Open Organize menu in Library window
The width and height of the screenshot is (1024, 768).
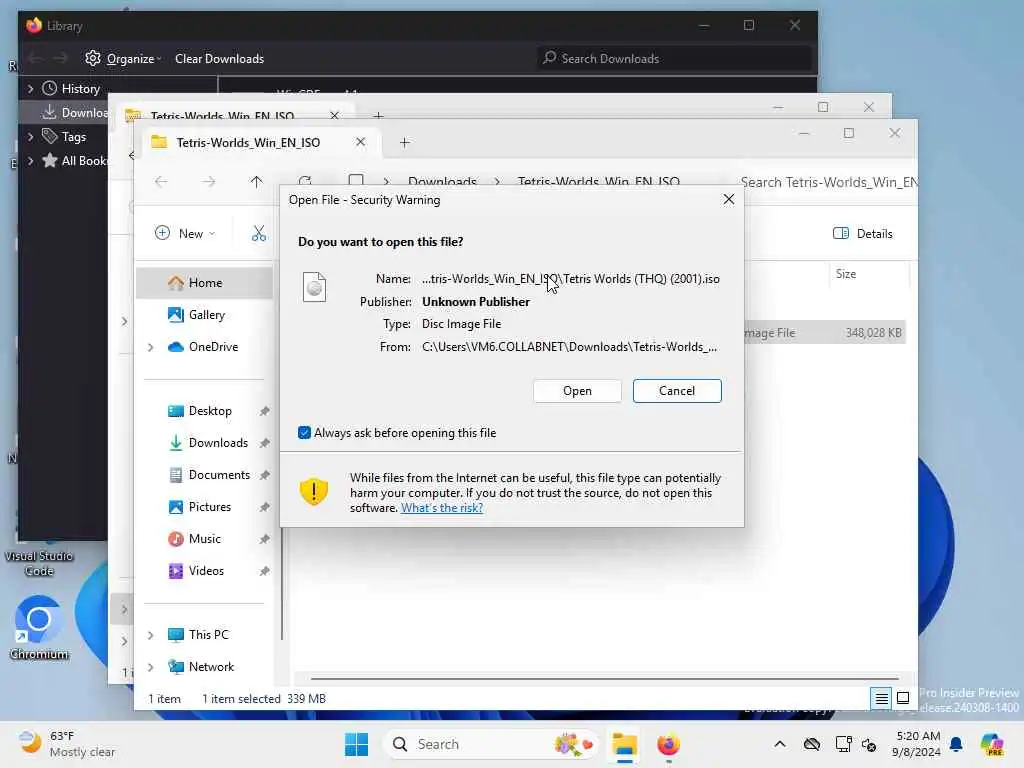(x=123, y=59)
